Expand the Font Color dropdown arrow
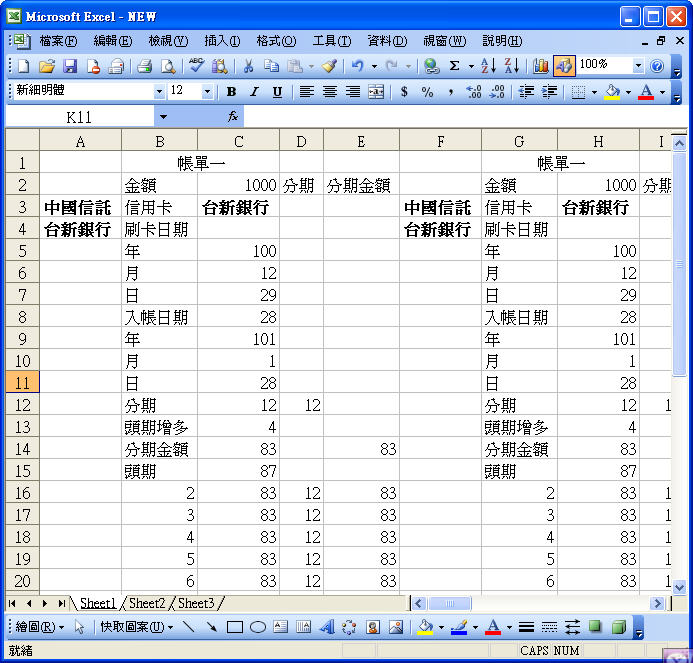 (662, 92)
